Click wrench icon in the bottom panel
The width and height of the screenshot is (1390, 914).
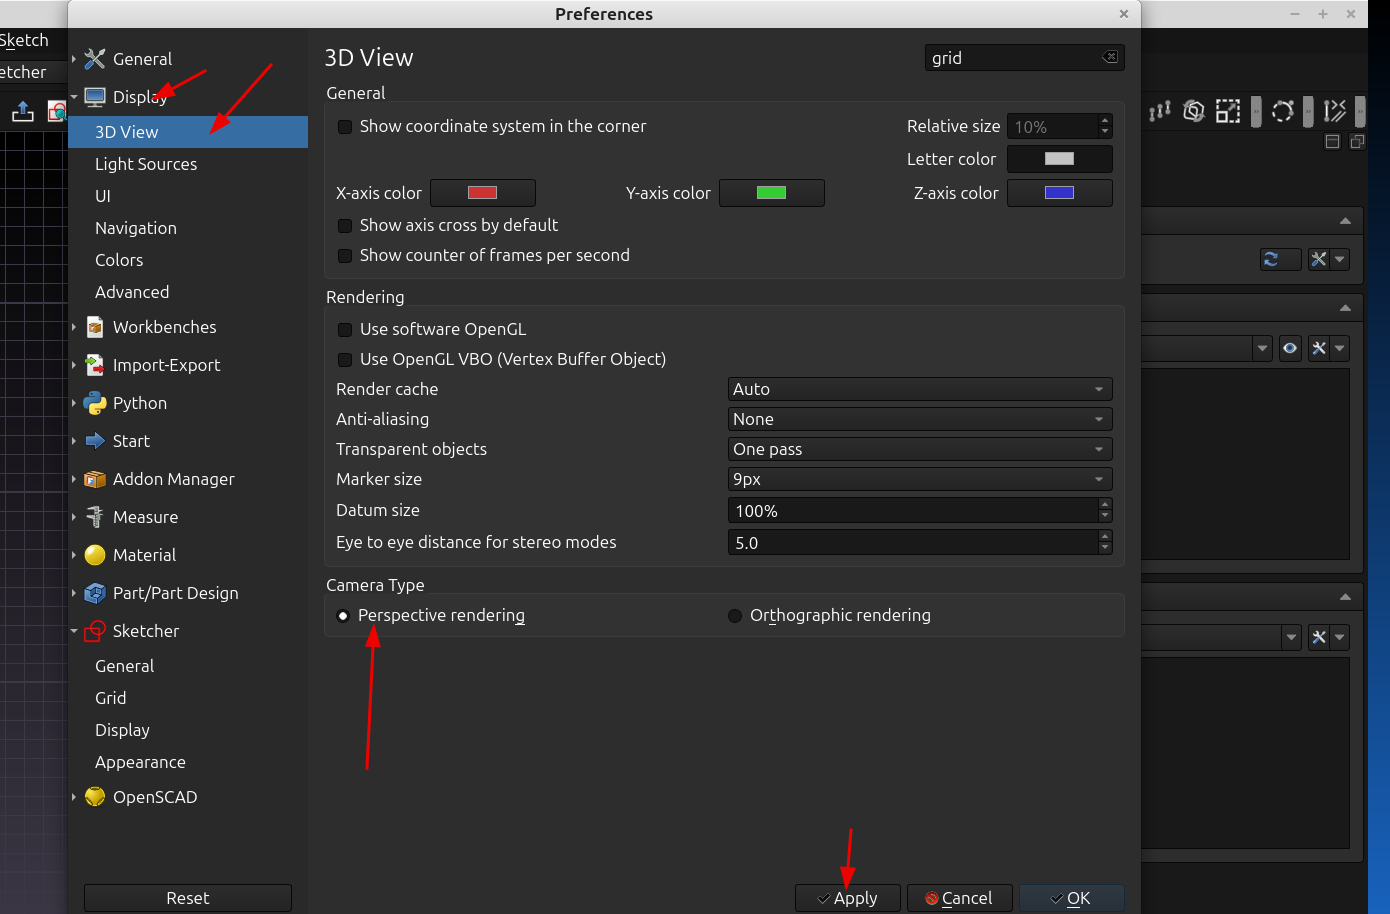1319,637
